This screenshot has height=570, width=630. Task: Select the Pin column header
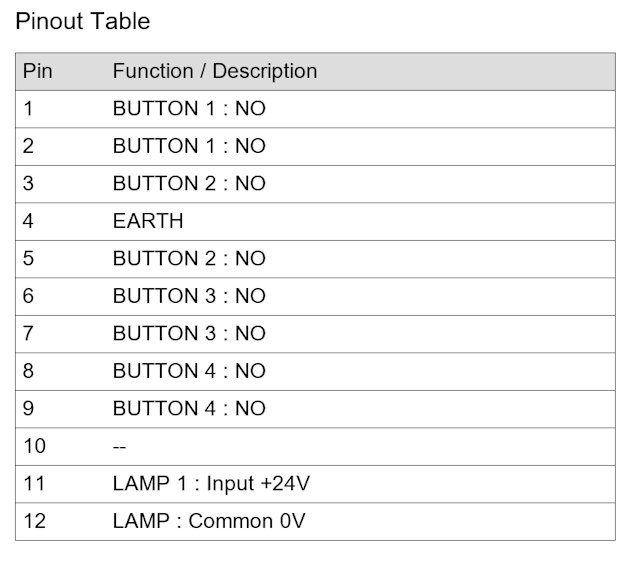click(37, 71)
